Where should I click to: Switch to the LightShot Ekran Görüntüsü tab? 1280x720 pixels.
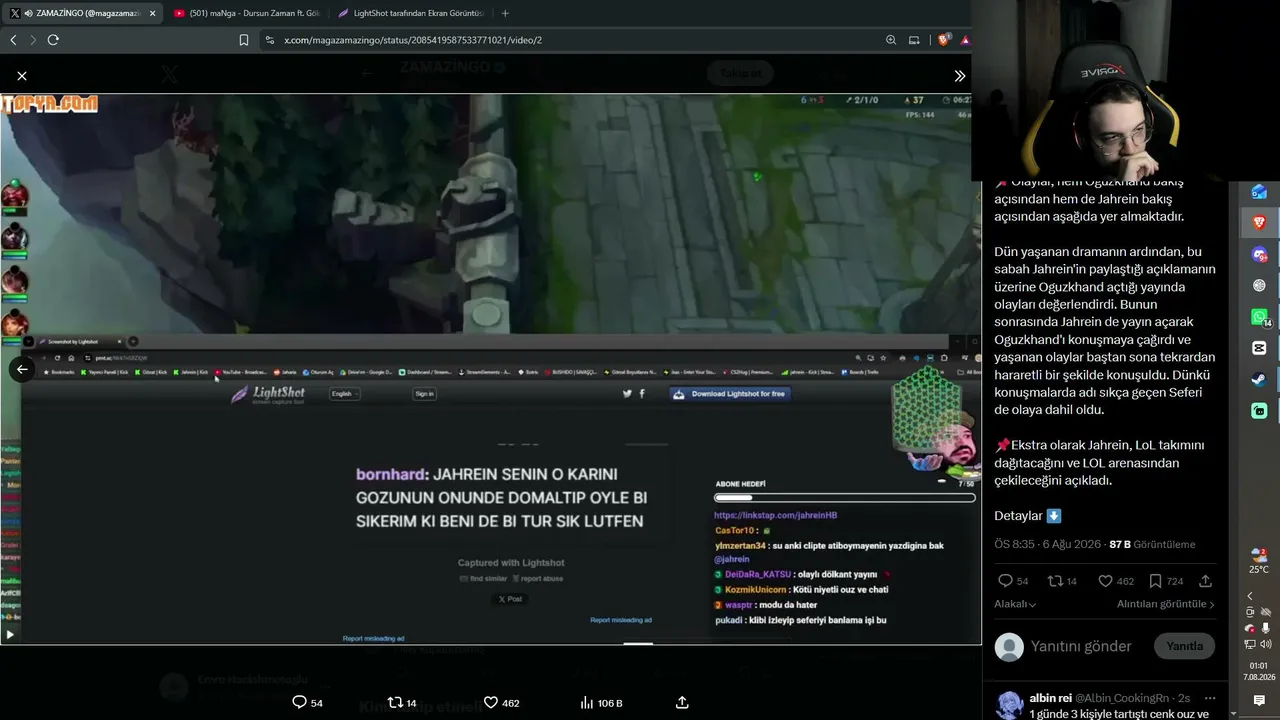pos(410,13)
